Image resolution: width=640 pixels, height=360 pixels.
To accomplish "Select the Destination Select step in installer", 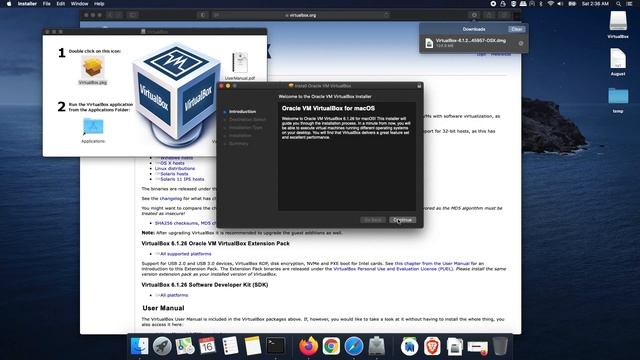I will 247,120.
